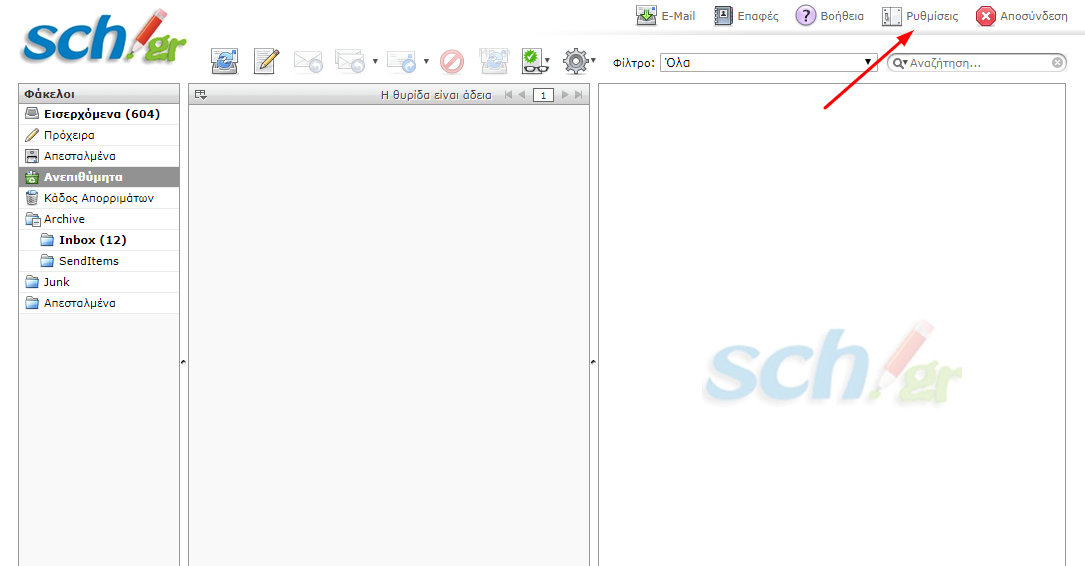Screen dimensions: 1085x566
Task: Open the Inbox (12) subfolder
Action: [99, 240]
